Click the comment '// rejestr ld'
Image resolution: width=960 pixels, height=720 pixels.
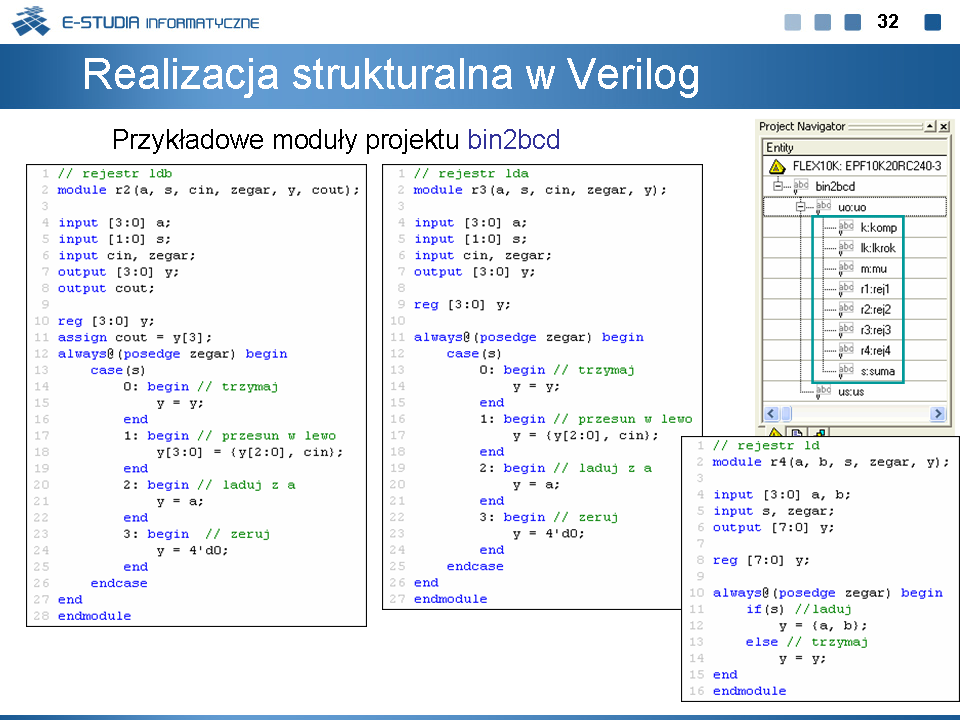(x=766, y=445)
